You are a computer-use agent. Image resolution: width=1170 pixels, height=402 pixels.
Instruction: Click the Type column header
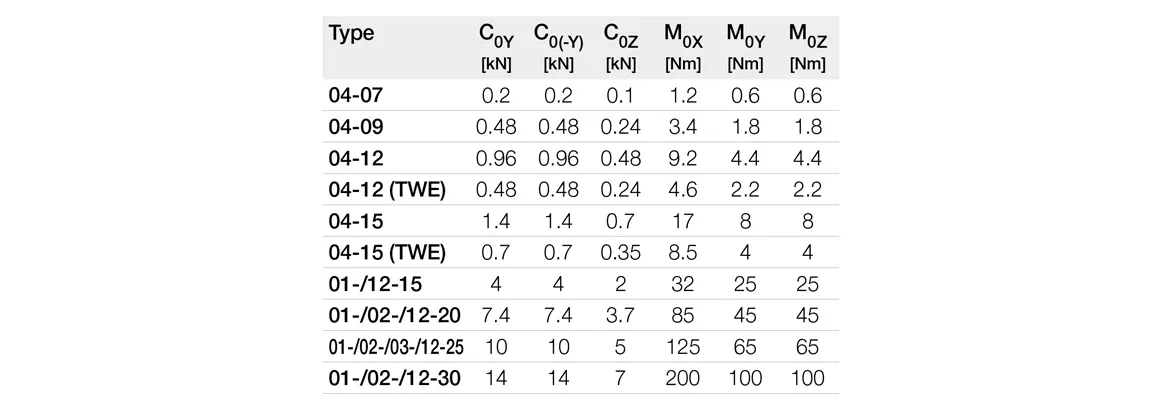[x=351, y=34]
